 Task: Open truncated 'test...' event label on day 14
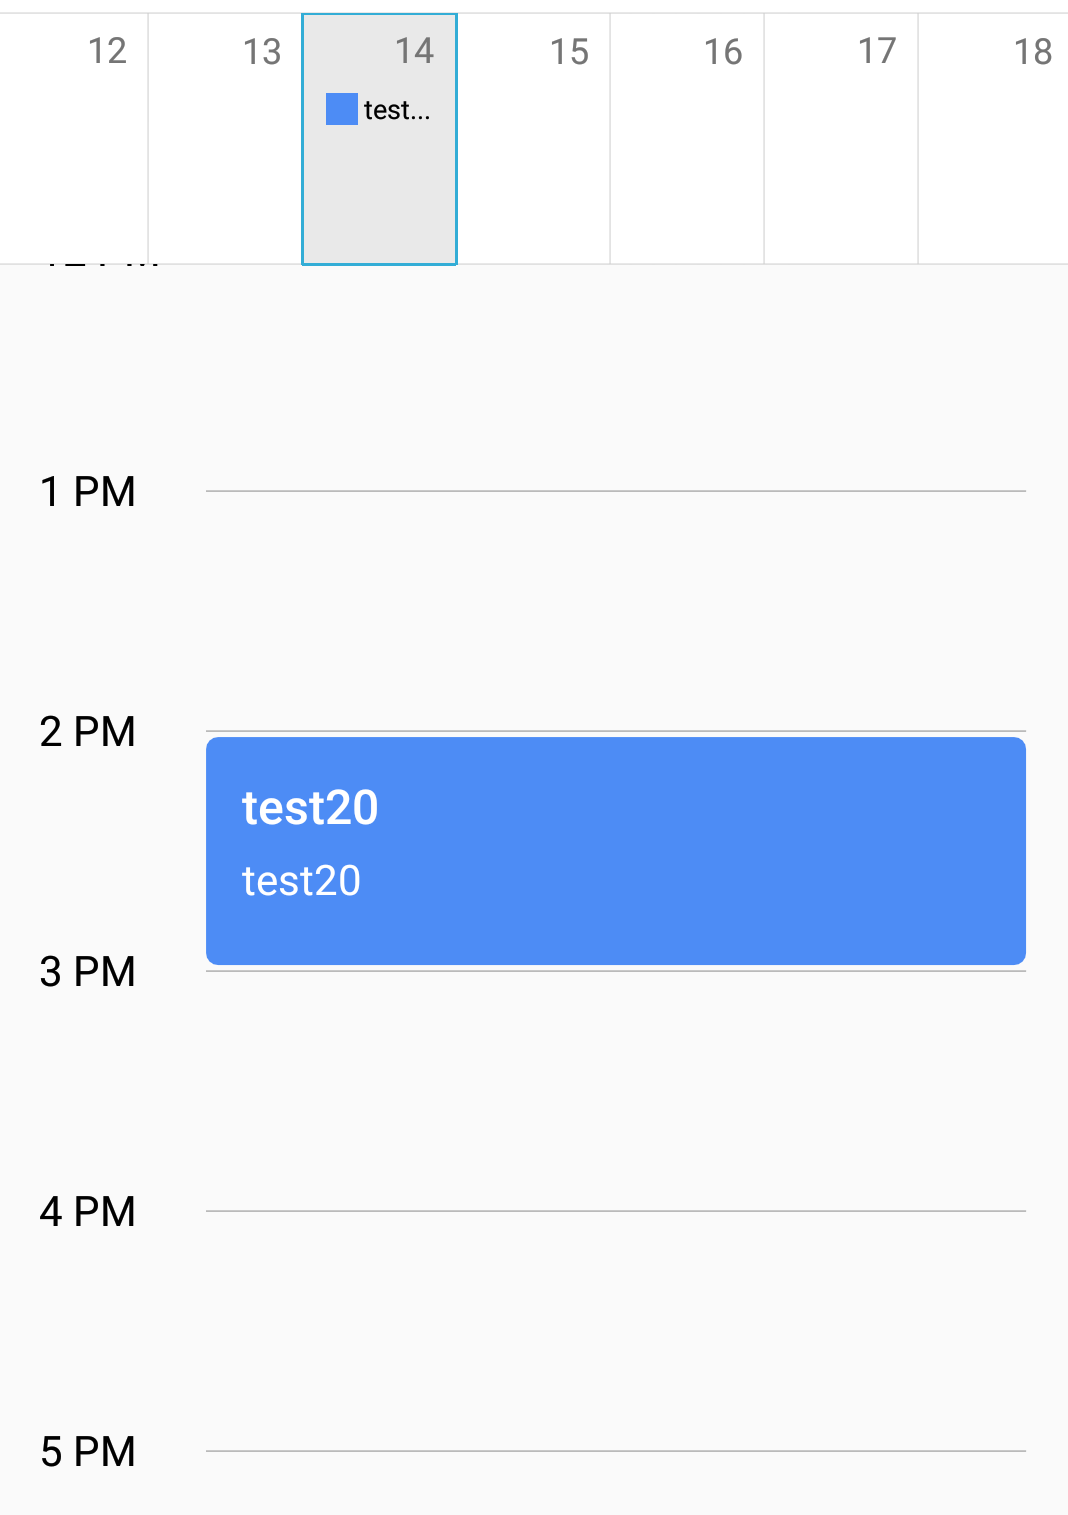coord(397,110)
